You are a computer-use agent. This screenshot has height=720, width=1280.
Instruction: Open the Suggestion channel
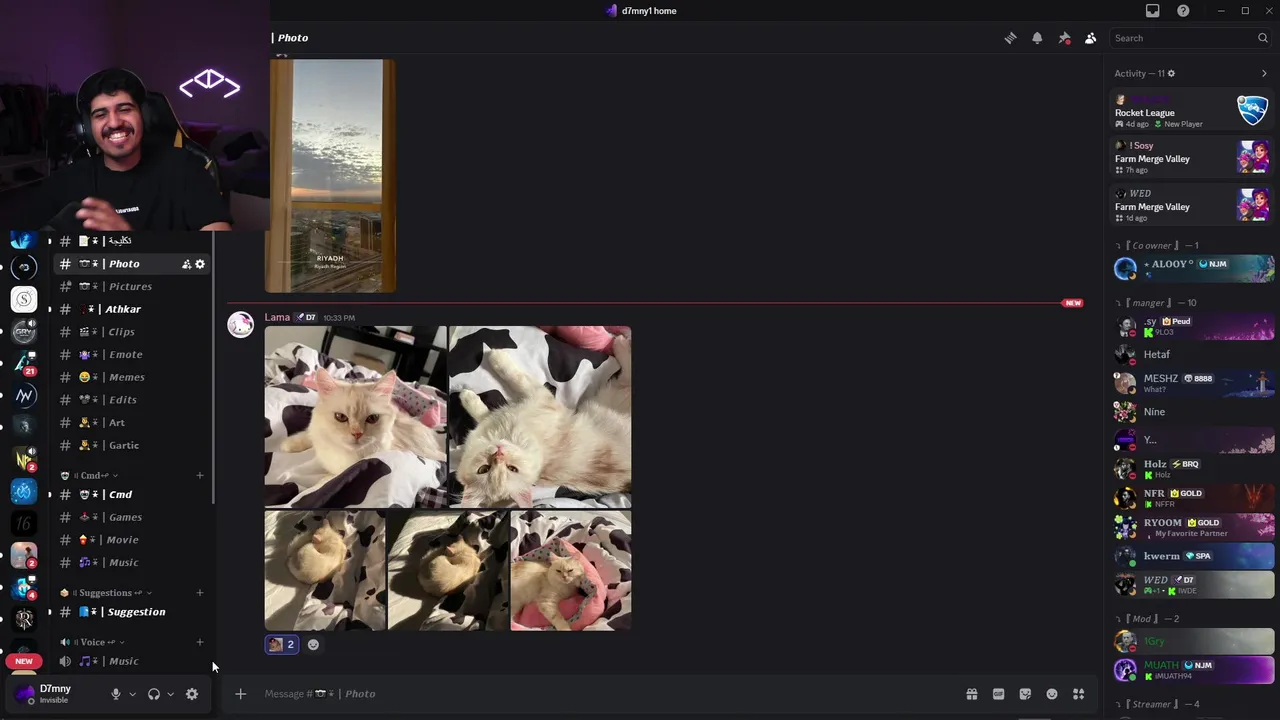130,612
